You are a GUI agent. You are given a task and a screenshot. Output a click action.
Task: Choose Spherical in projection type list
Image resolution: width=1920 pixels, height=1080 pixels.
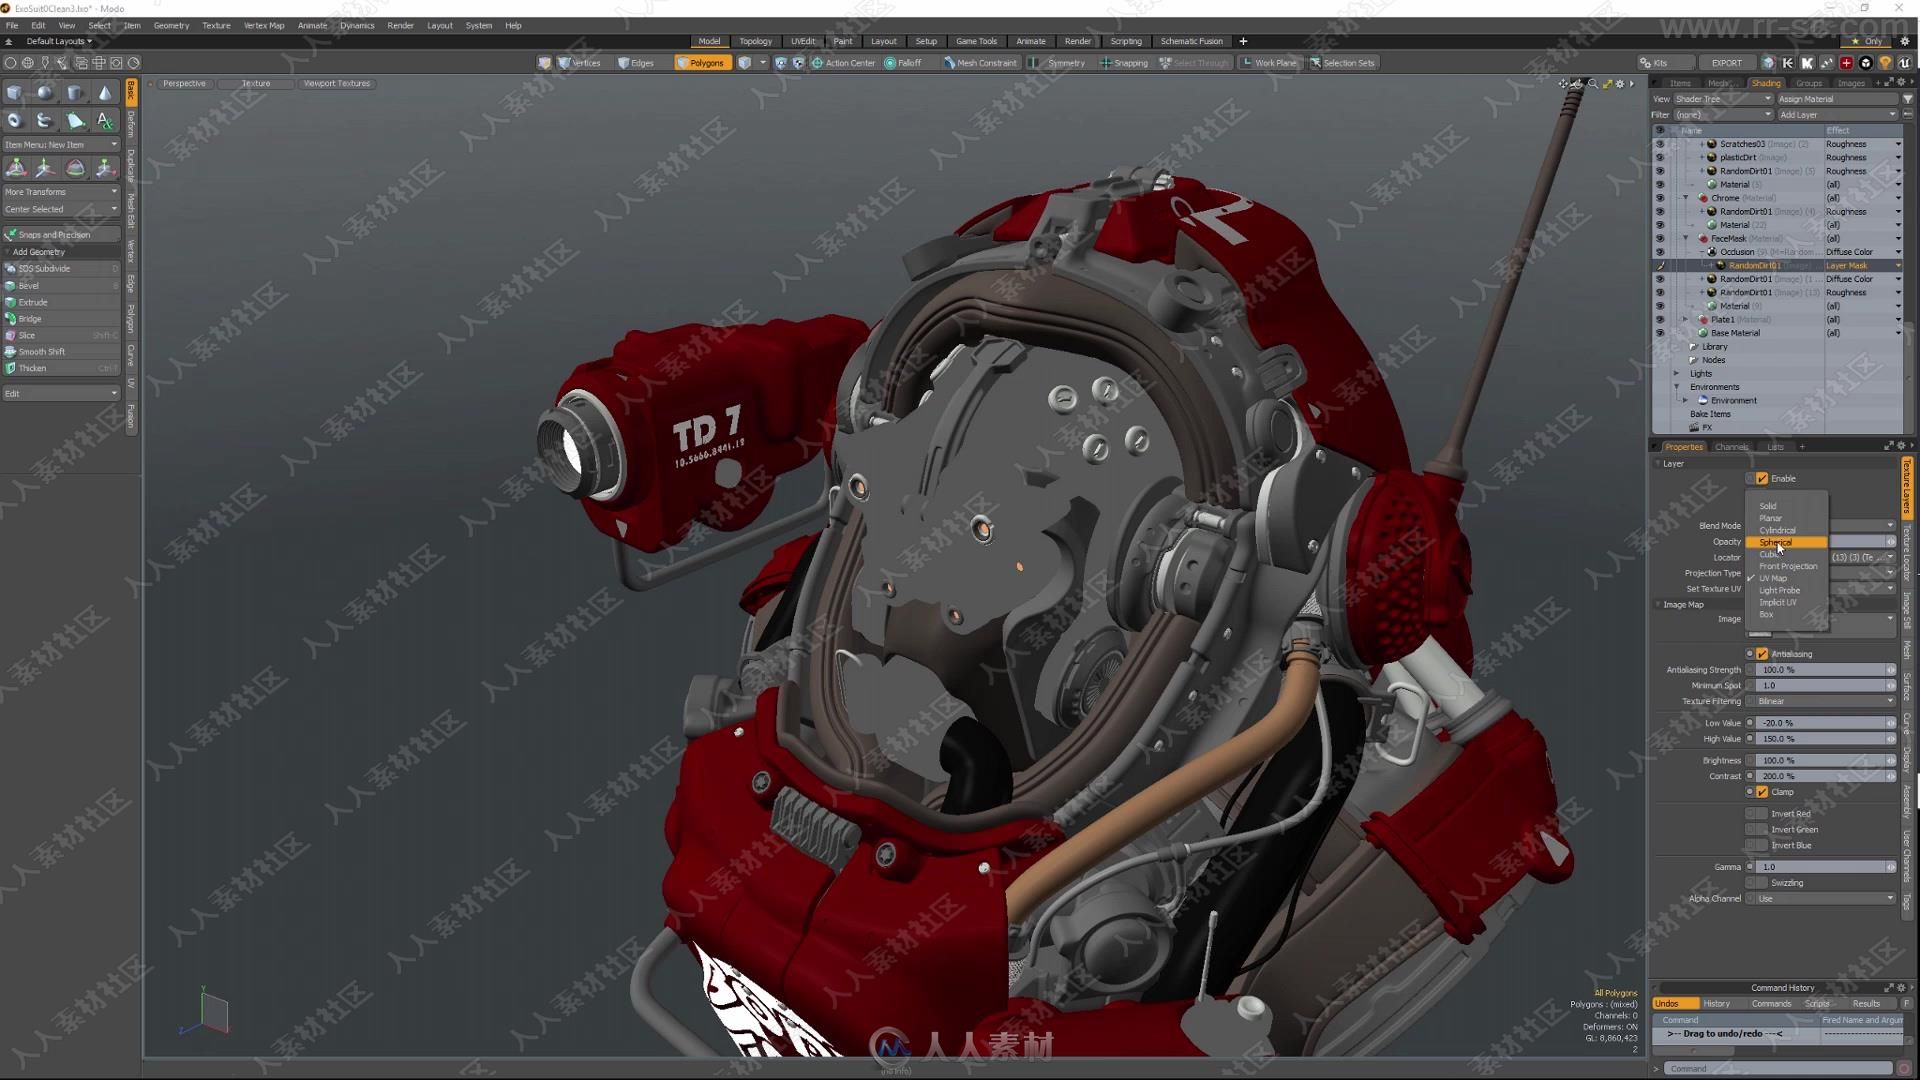pyautogui.click(x=1788, y=543)
